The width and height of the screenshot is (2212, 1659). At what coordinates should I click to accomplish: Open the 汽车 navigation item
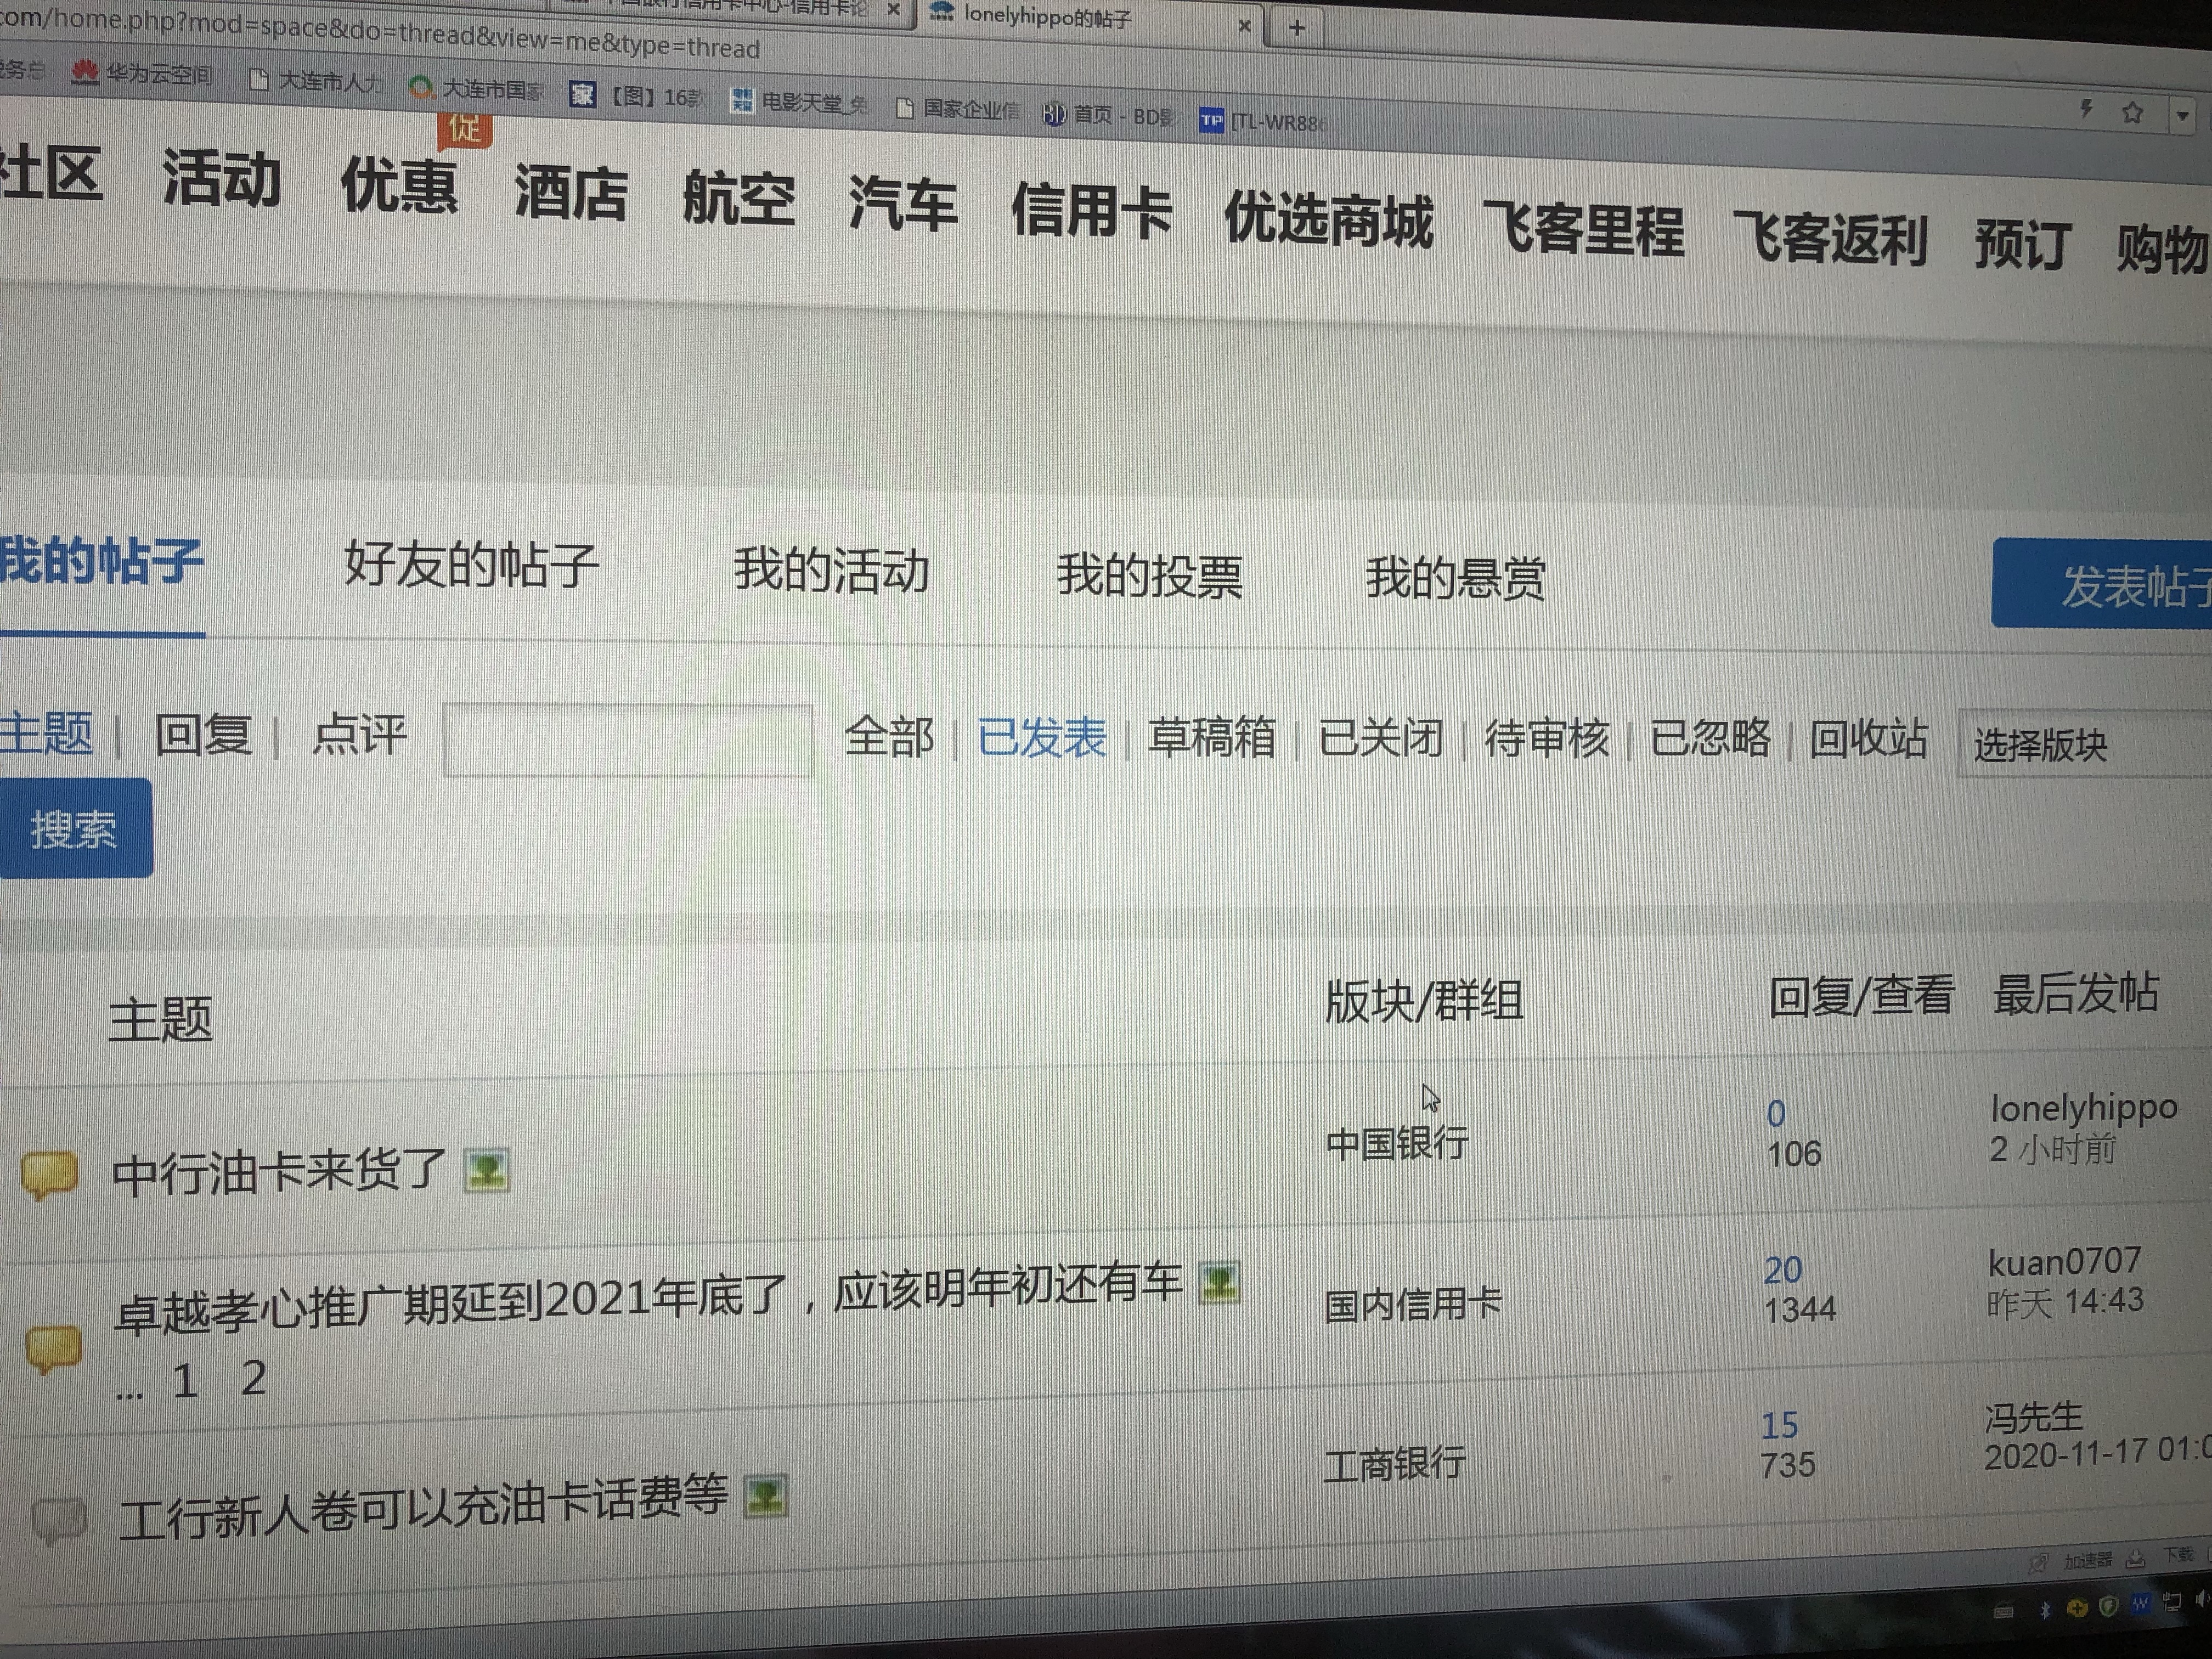click(903, 205)
